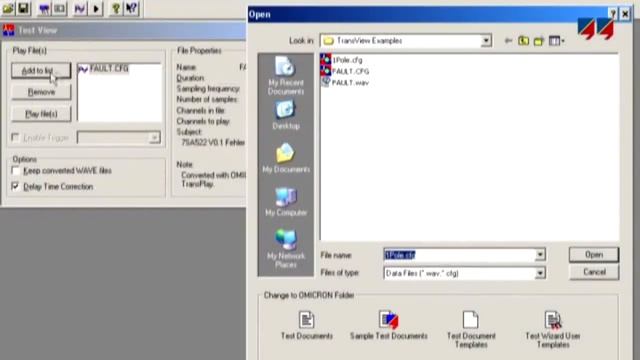Expand the Files of type dropdown
Image resolution: width=640 pixels, height=360 pixels.
click(540, 273)
